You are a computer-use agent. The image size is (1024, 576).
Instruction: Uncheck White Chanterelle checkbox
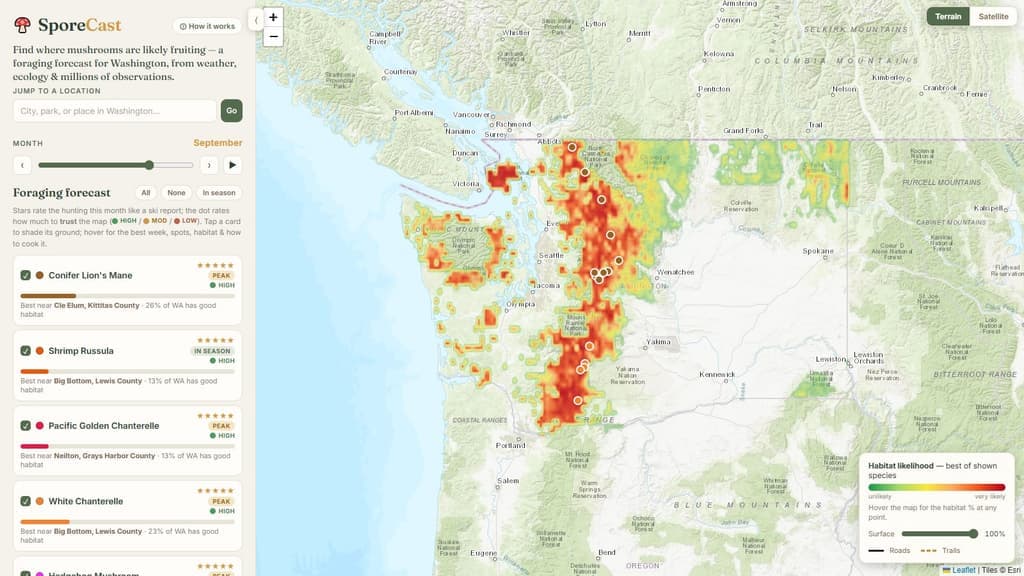pos(25,501)
